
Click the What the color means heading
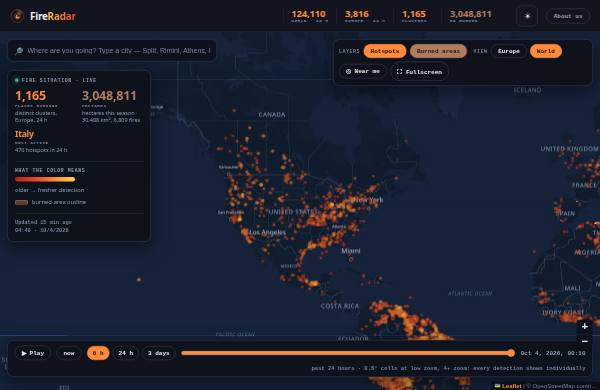[x=50, y=170]
